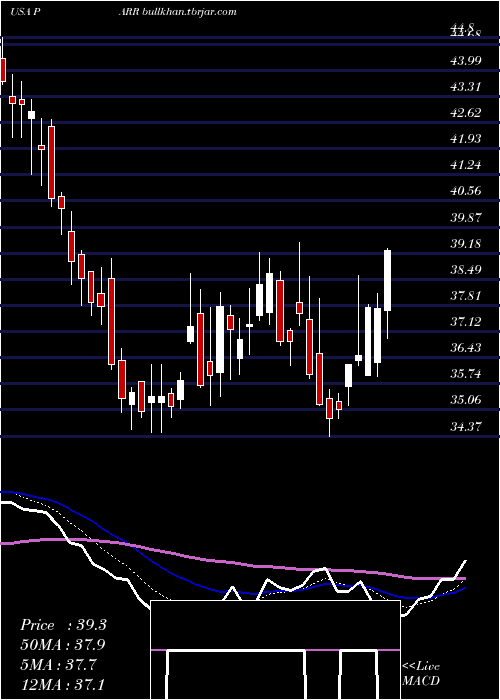500x700 pixels.
Task: Click the 41.24 price axis label
Action: [x=466, y=165]
